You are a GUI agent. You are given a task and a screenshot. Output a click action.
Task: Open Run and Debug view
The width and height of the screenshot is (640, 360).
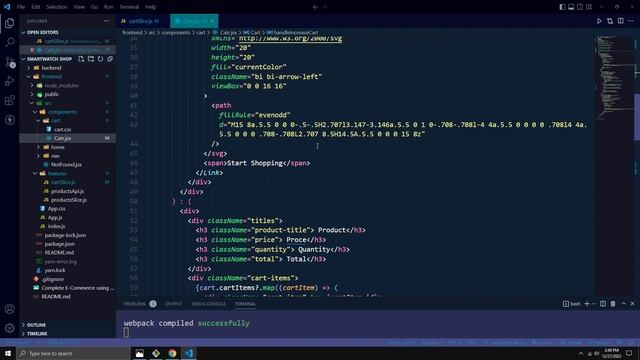pyautogui.click(x=10, y=81)
